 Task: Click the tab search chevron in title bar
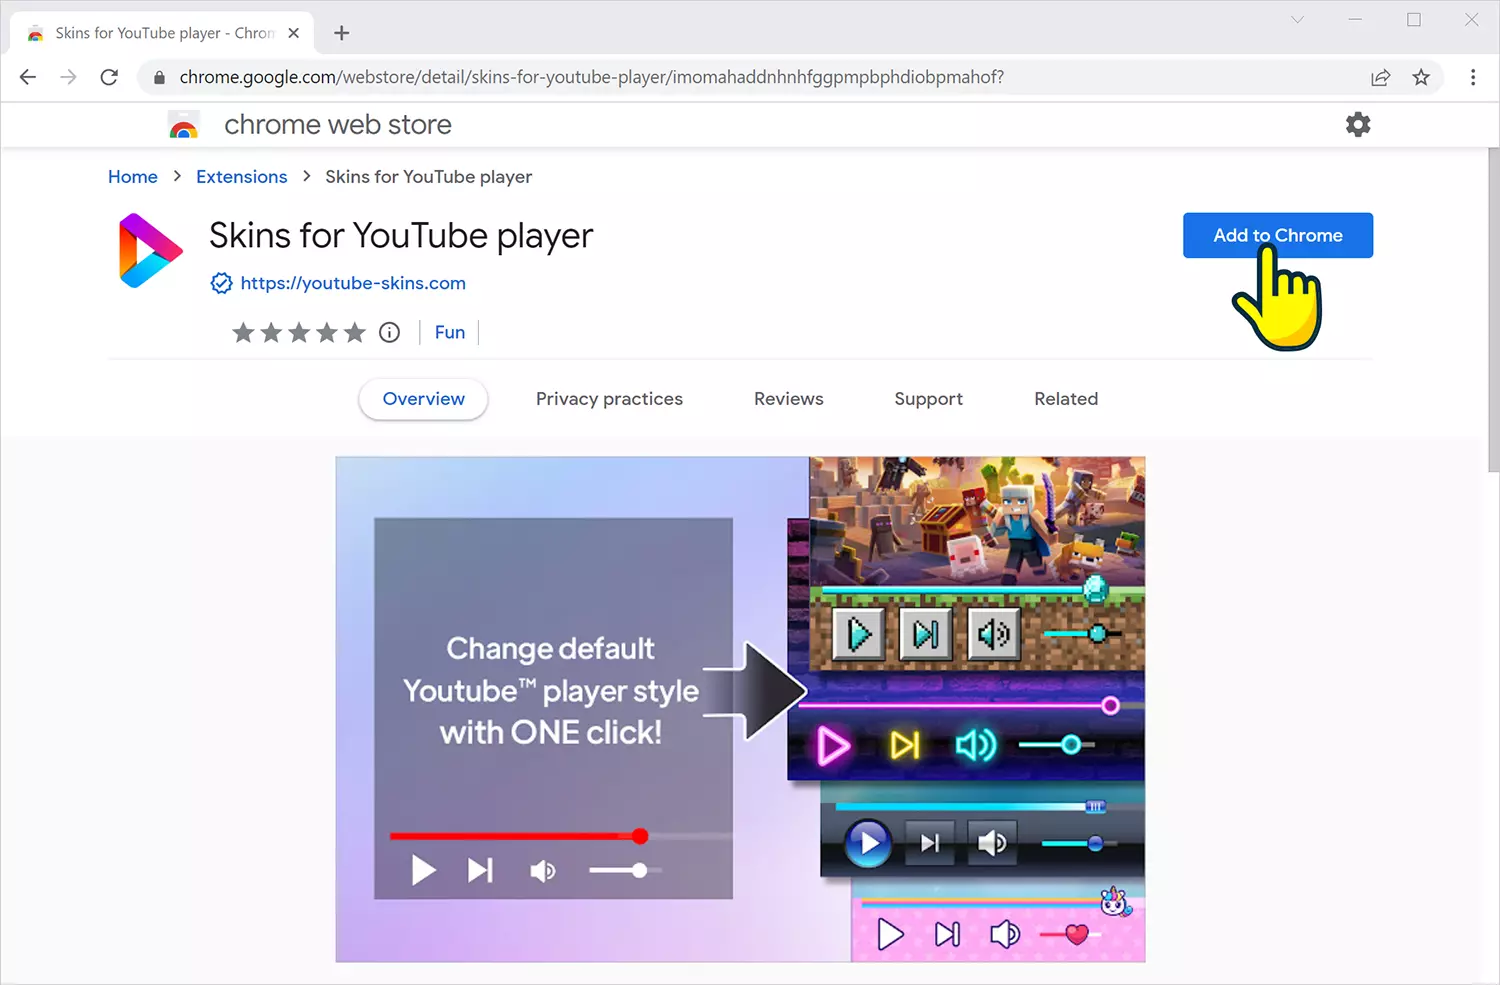(x=1297, y=20)
